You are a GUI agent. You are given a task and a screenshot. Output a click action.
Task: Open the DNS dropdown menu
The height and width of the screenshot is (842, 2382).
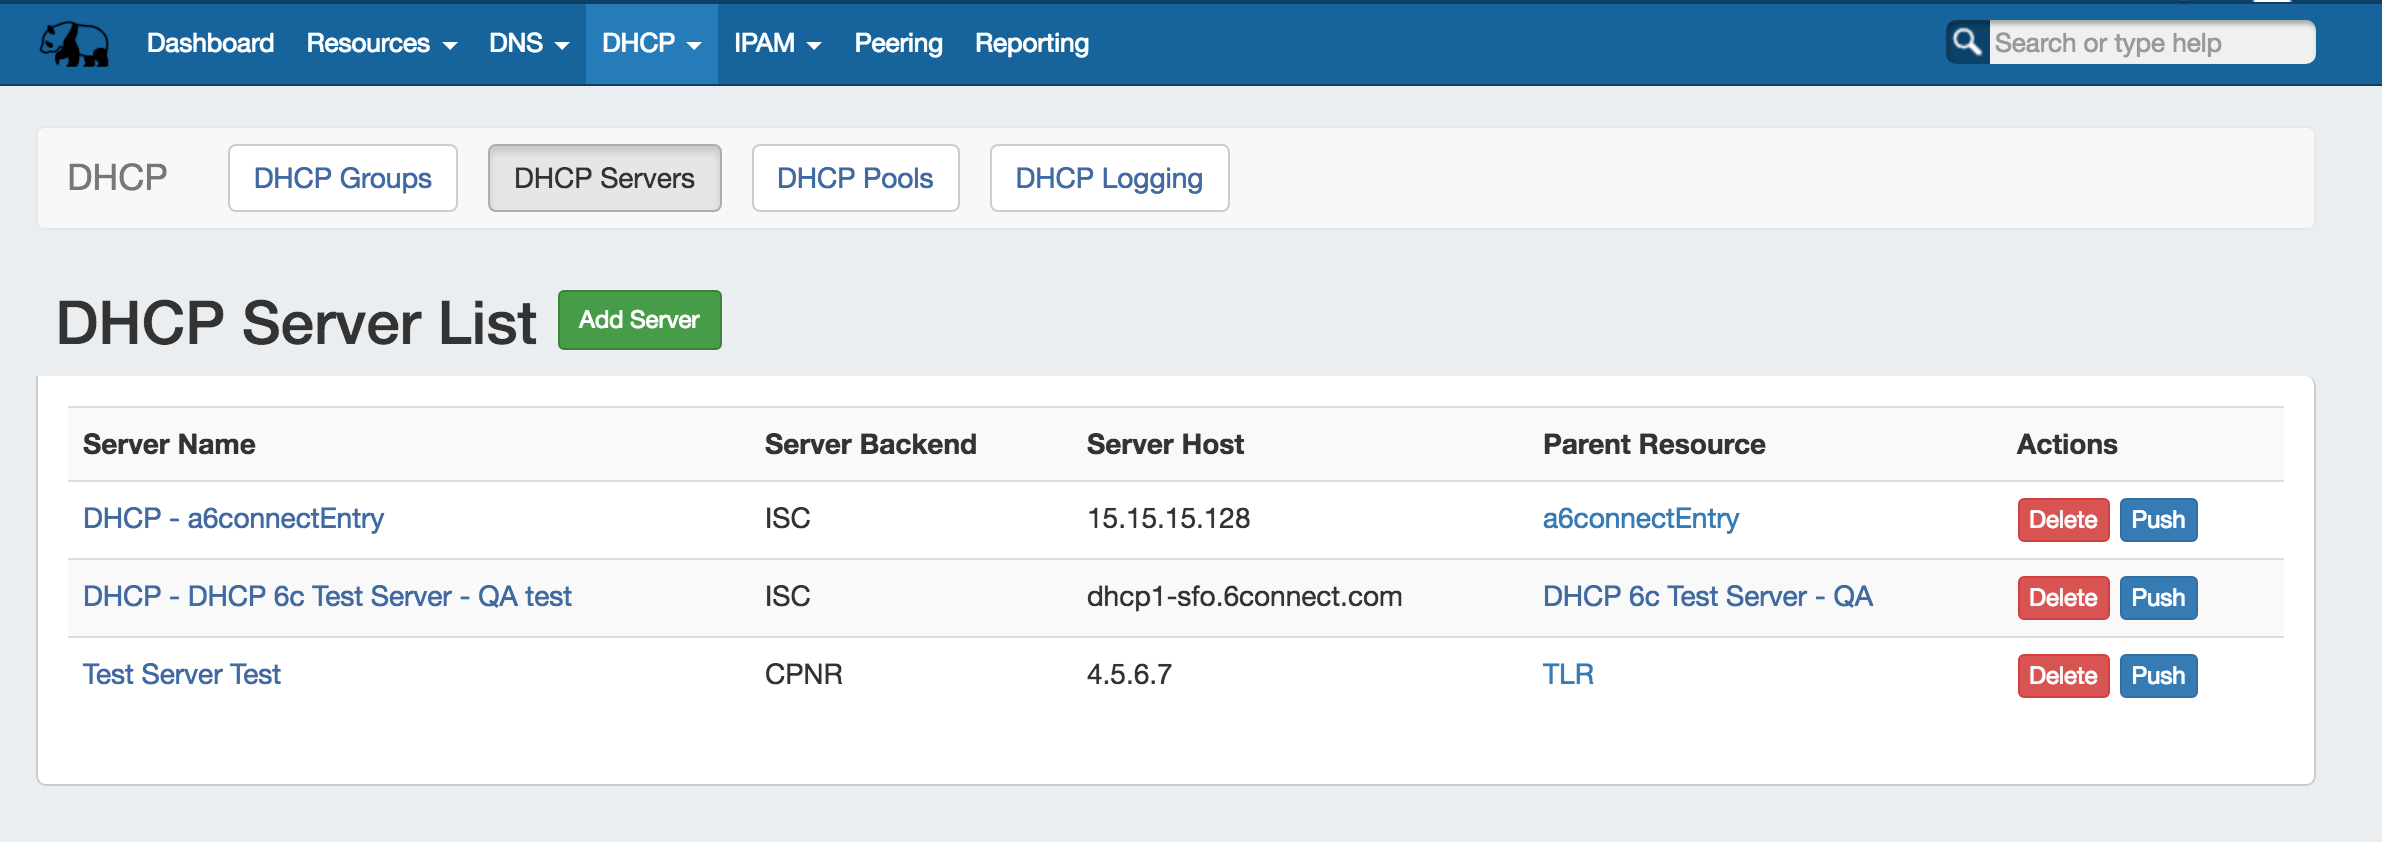click(x=528, y=44)
